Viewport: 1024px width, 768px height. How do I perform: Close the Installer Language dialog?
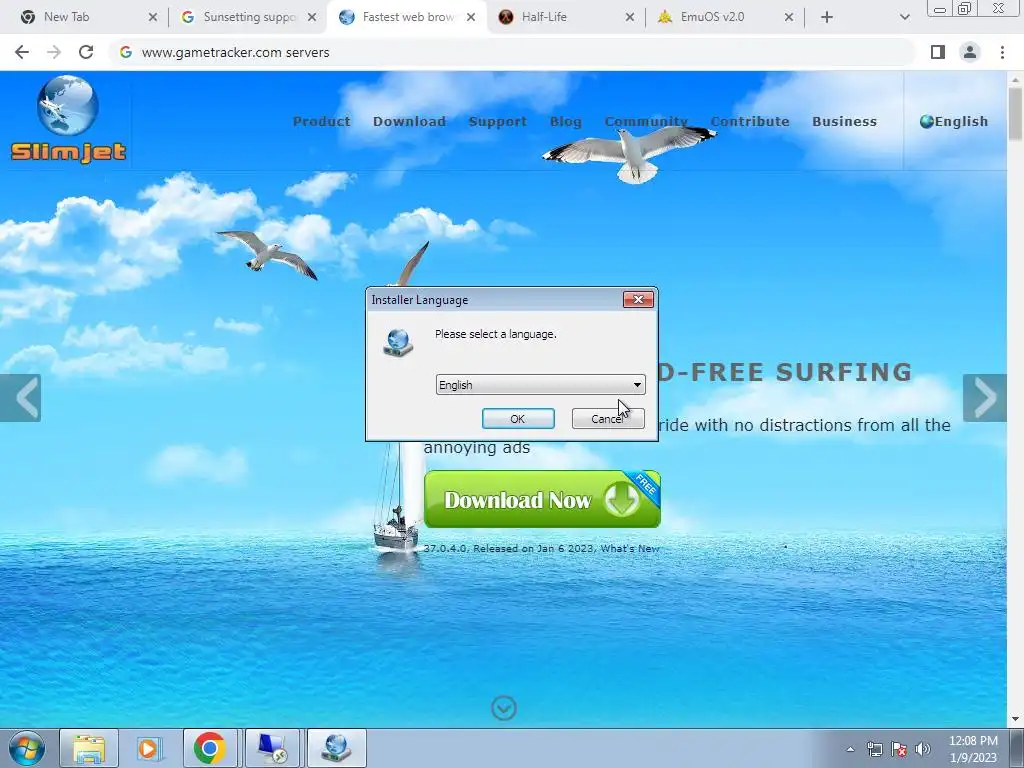[x=638, y=299]
